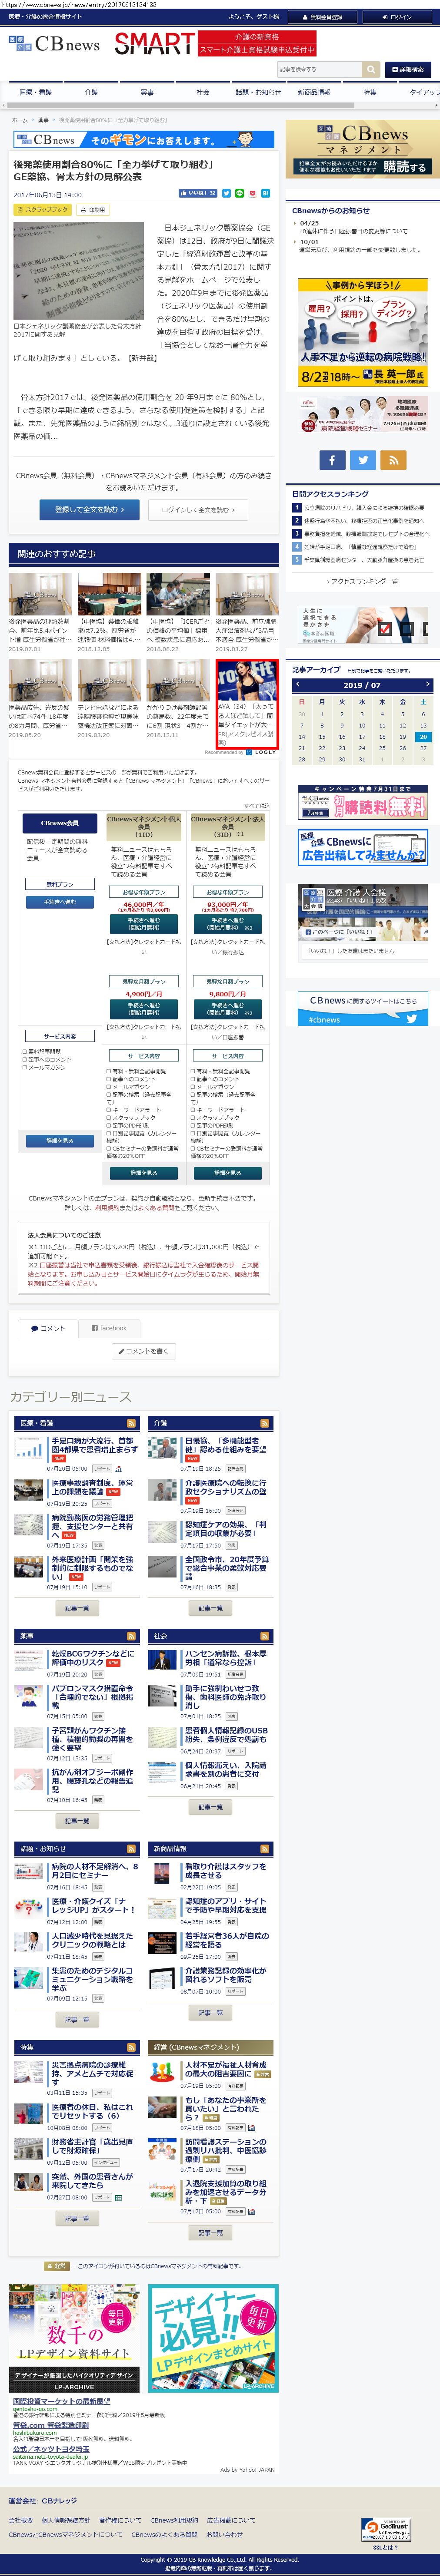Click CBnews logo in header
The height and width of the screenshot is (2576, 440).
54,44
